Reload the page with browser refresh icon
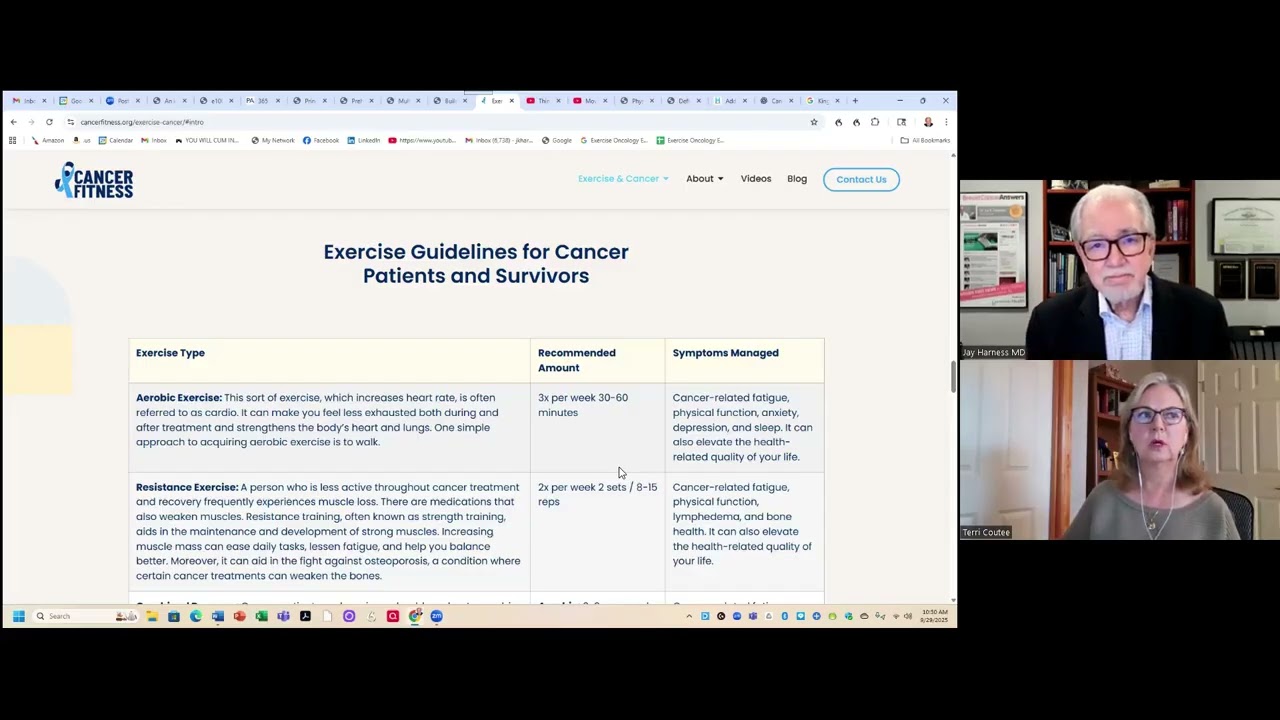Viewport: 1280px width, 720px height. [49, 122]
